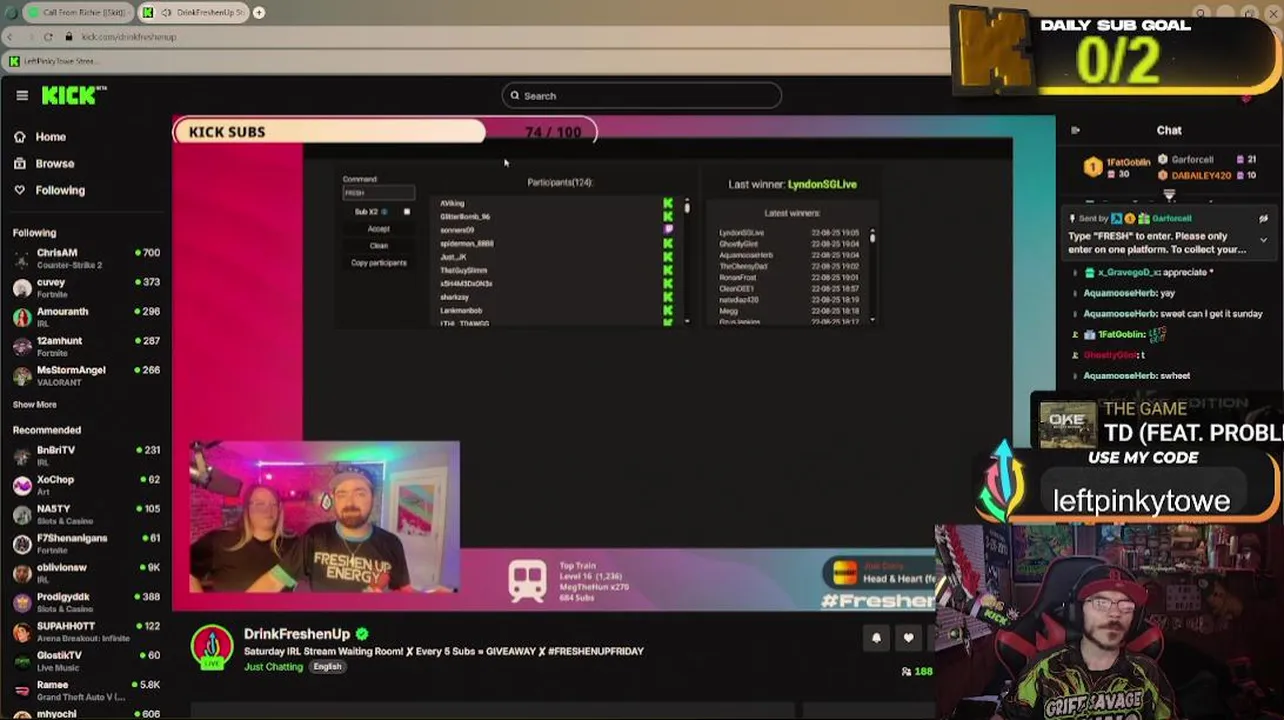Expand Show More following list
Image resolution: width=1284 pixels, height=720 pixels.
click(34, 405)
